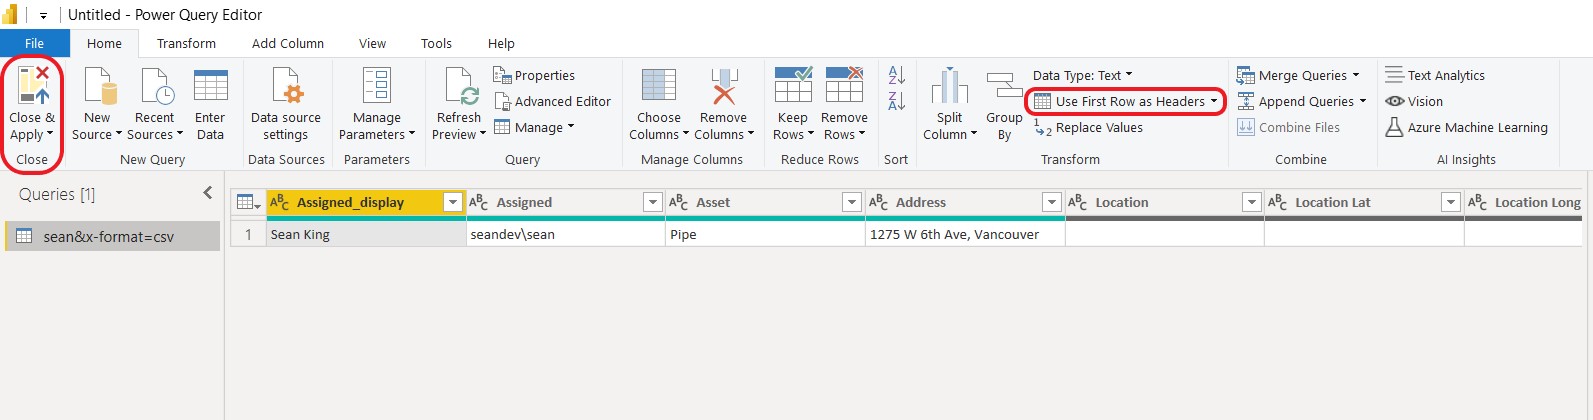Open query Properties
This screenshot has width=1593, height=420.
click(x=534, y=75)
